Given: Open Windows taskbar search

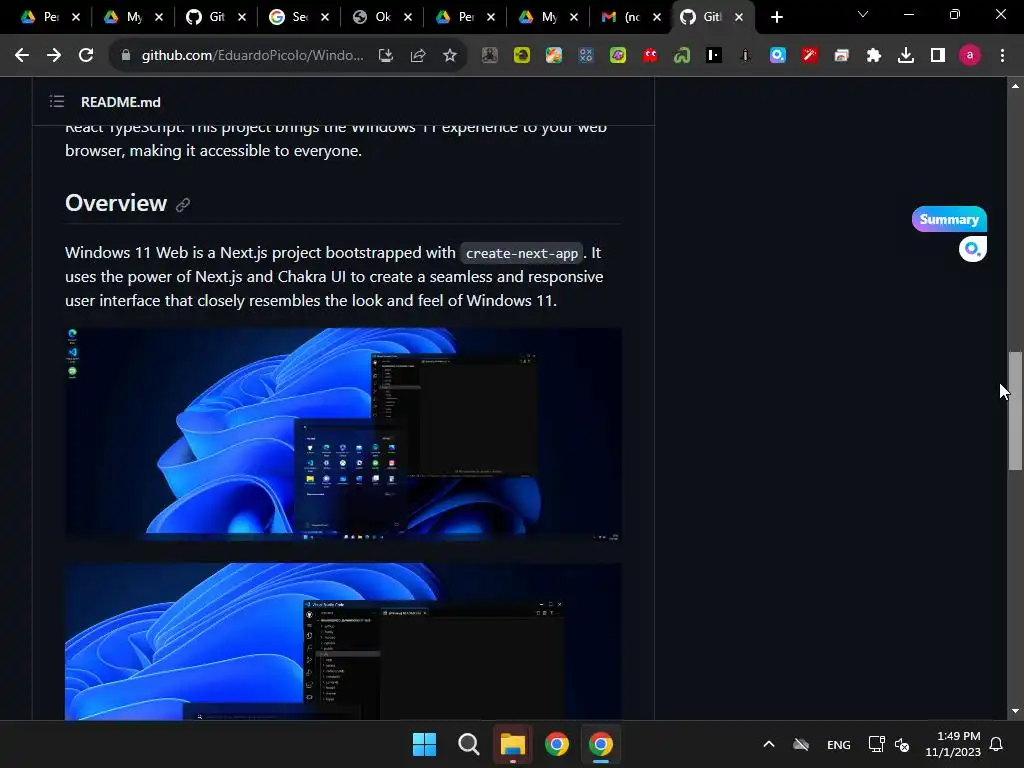Looking at the screenshot, I should 468,744.
